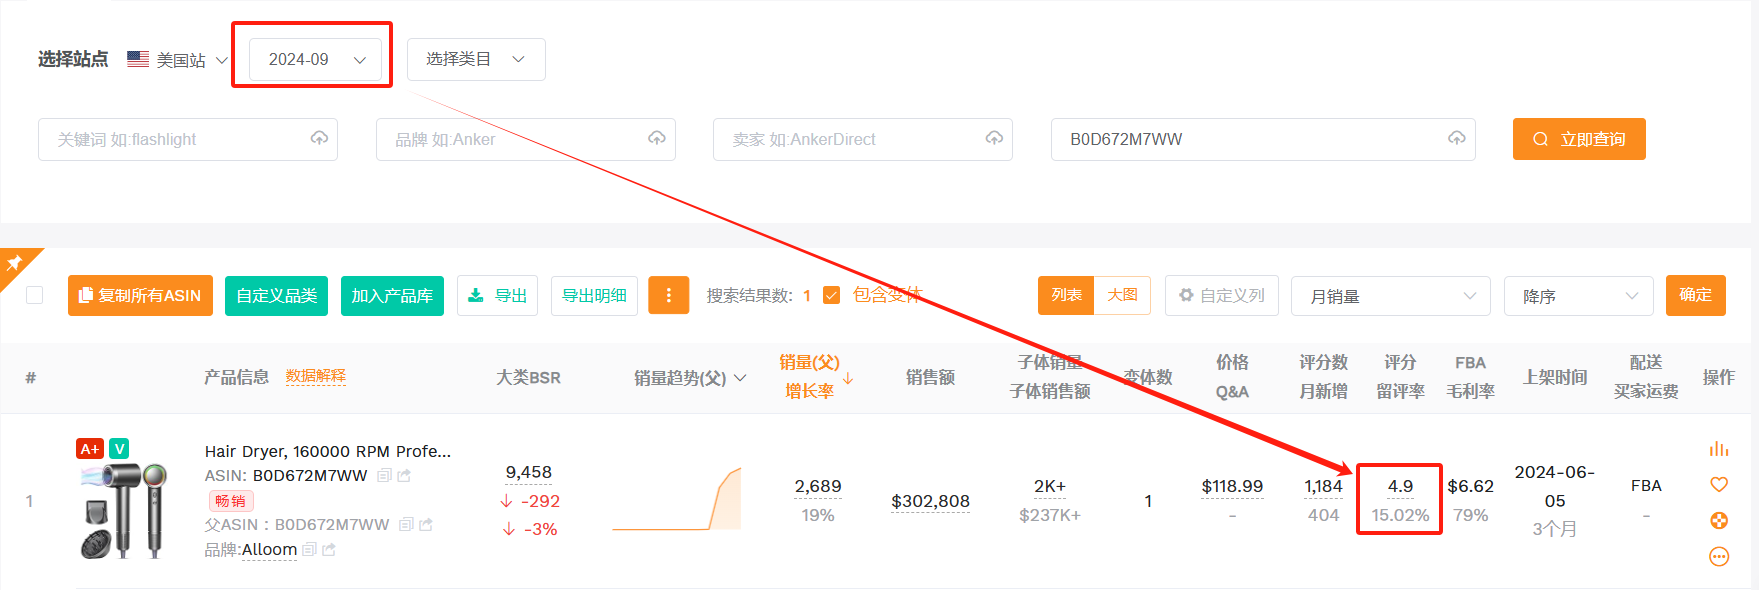Image resolution: width=1759 pixels, height=590 pixels.
Task: Click the A+ badge on product
Action: 90,449
